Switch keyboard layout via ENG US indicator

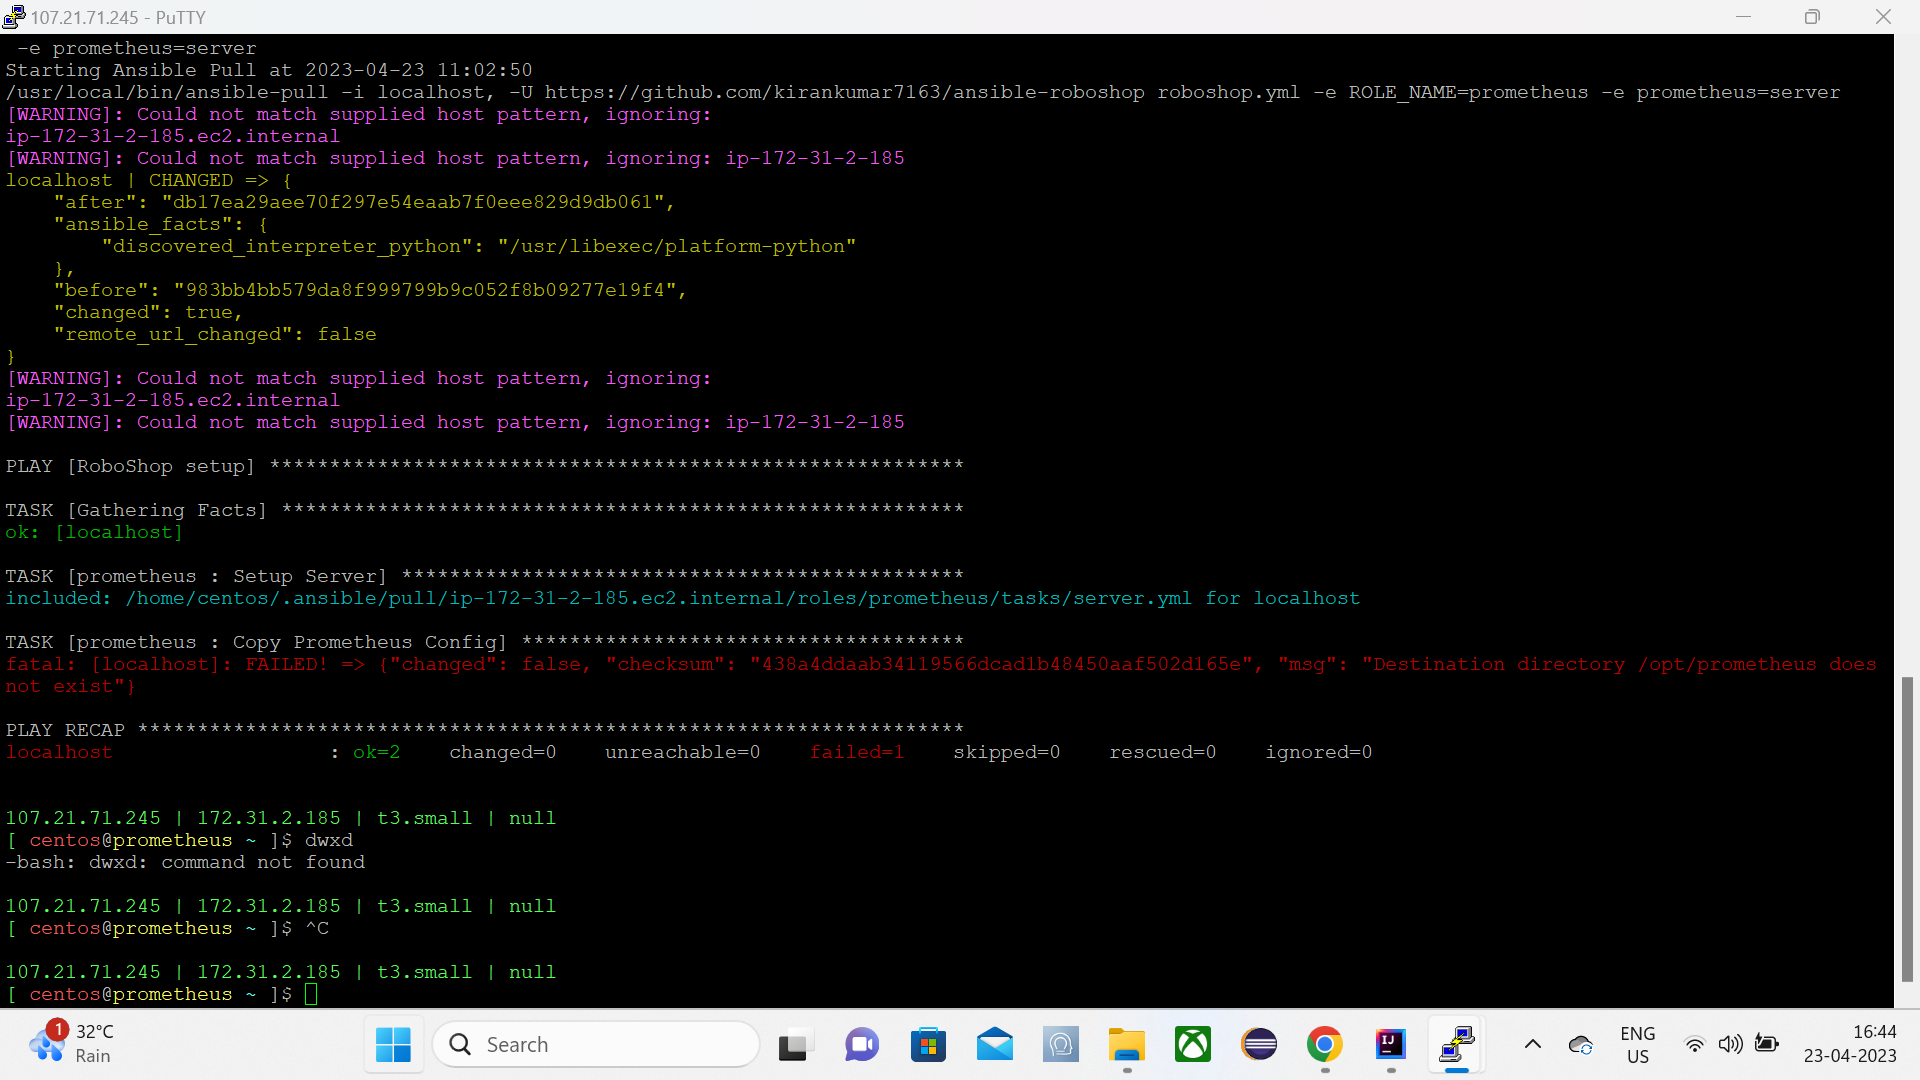point(1637,1044)
